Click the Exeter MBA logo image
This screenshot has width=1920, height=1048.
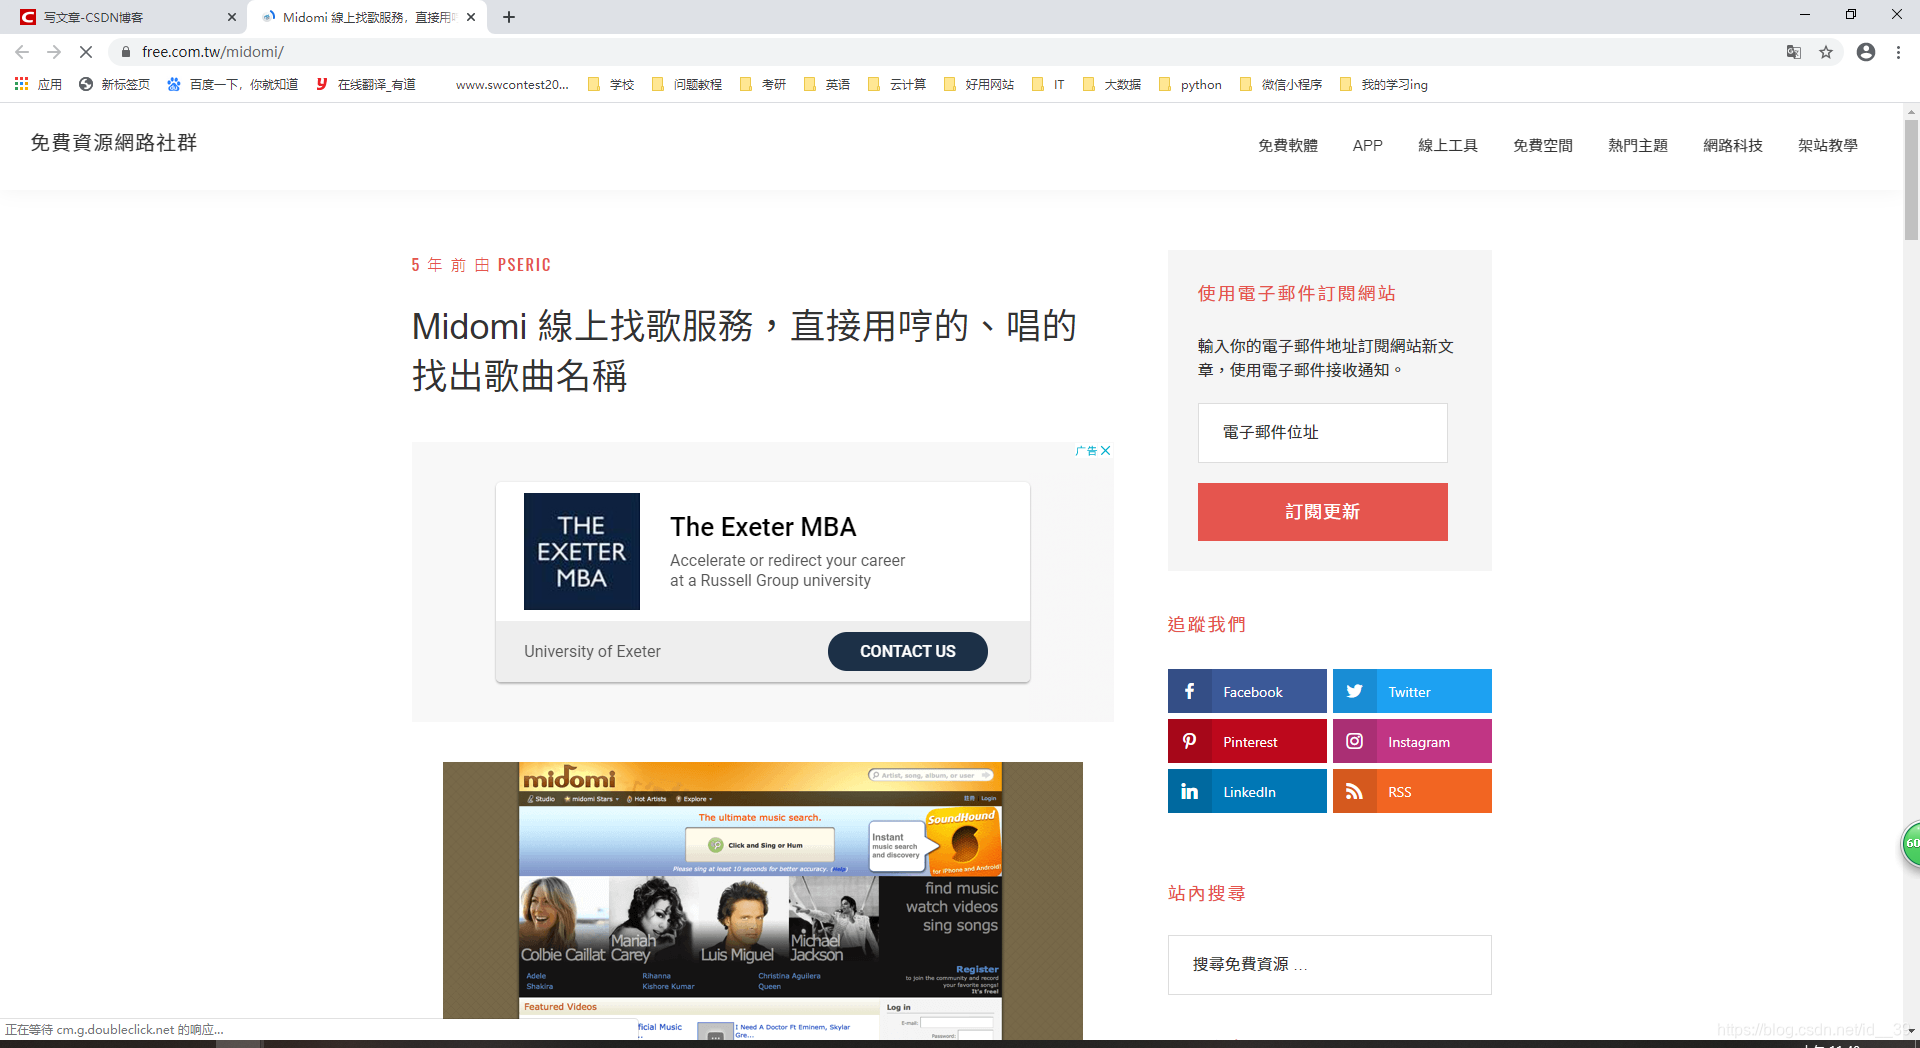tap(582, 551)
